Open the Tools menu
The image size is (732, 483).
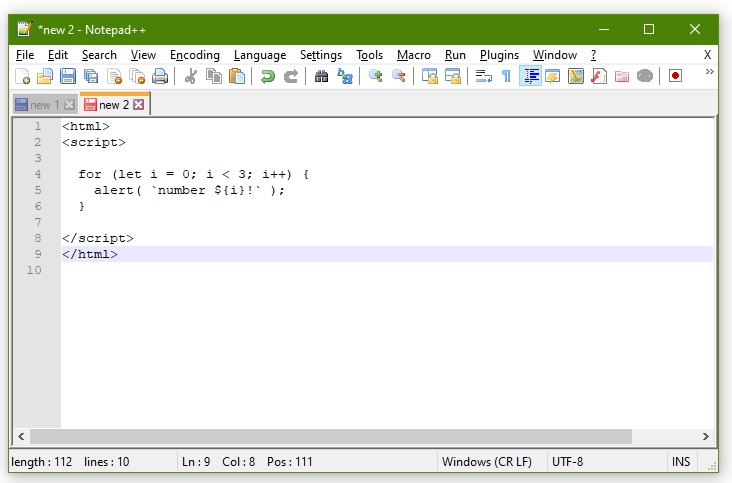(x=369, y=55)
